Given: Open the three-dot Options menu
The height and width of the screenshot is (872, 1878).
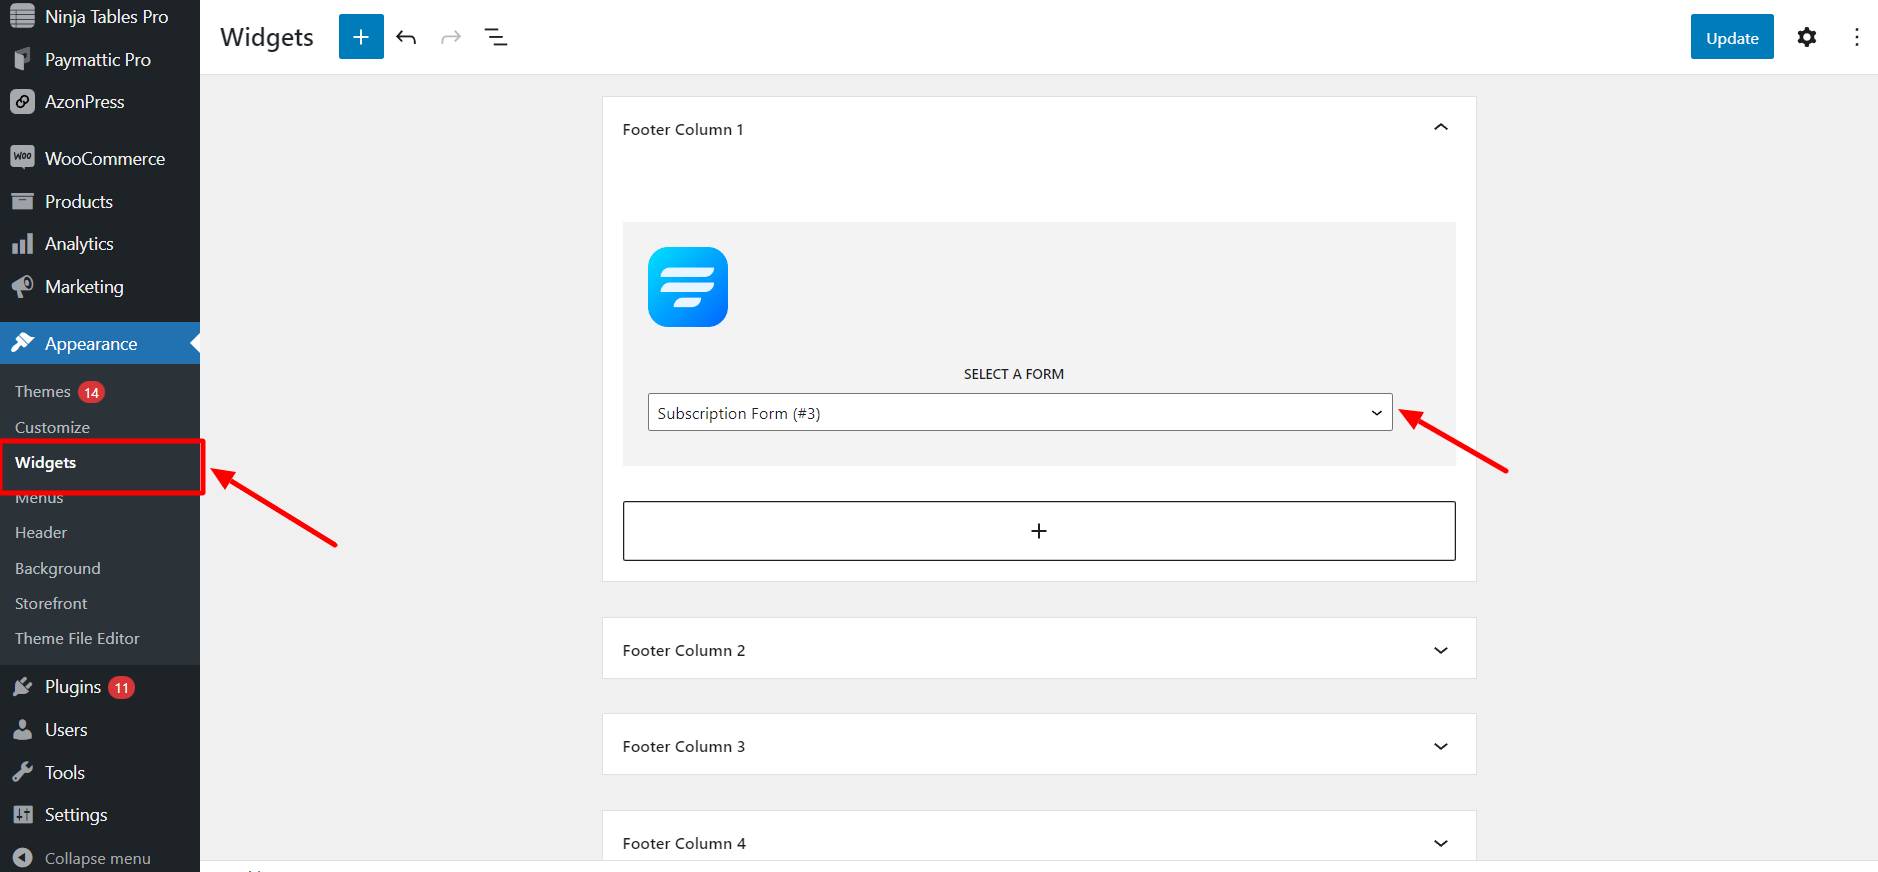Looking at the screenshot, I should click(x=1856, y=37).
